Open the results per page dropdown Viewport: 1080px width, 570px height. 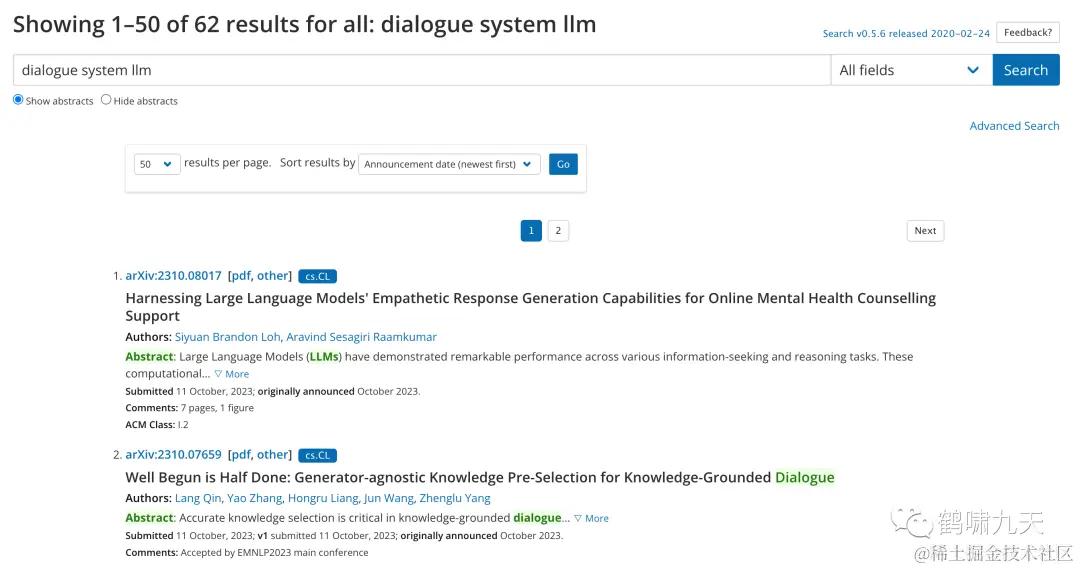click(157, 164)
